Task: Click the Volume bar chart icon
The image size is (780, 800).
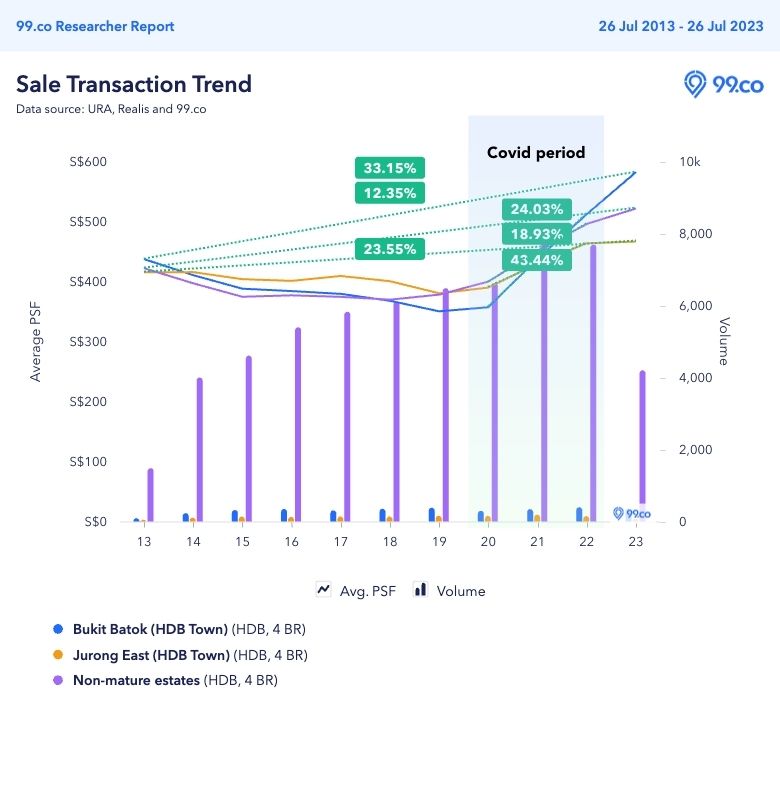Action: 421,589
